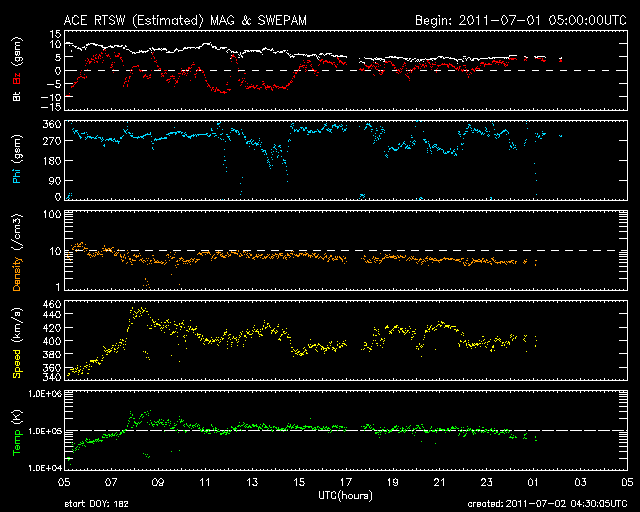
Task: Click the '01' hour label on the x-axis
Action: coord(533,483)
